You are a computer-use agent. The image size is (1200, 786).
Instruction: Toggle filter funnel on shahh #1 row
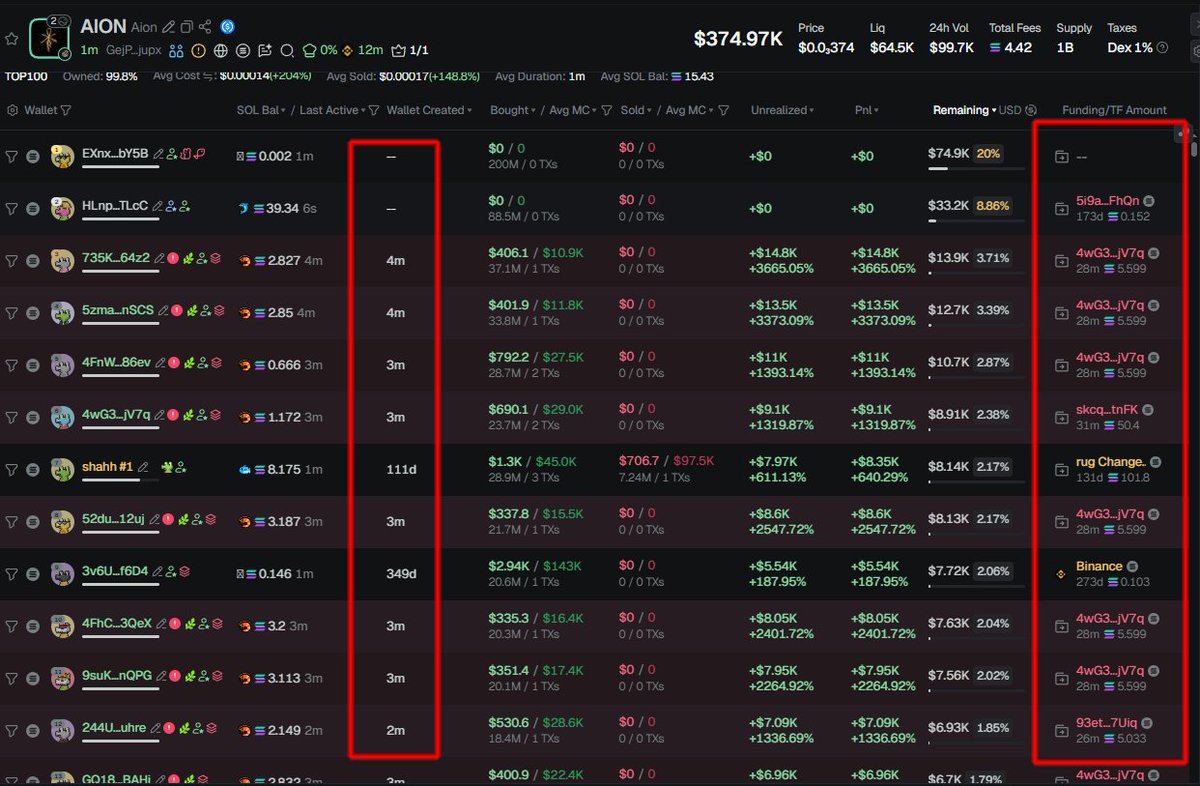[12, 469]
